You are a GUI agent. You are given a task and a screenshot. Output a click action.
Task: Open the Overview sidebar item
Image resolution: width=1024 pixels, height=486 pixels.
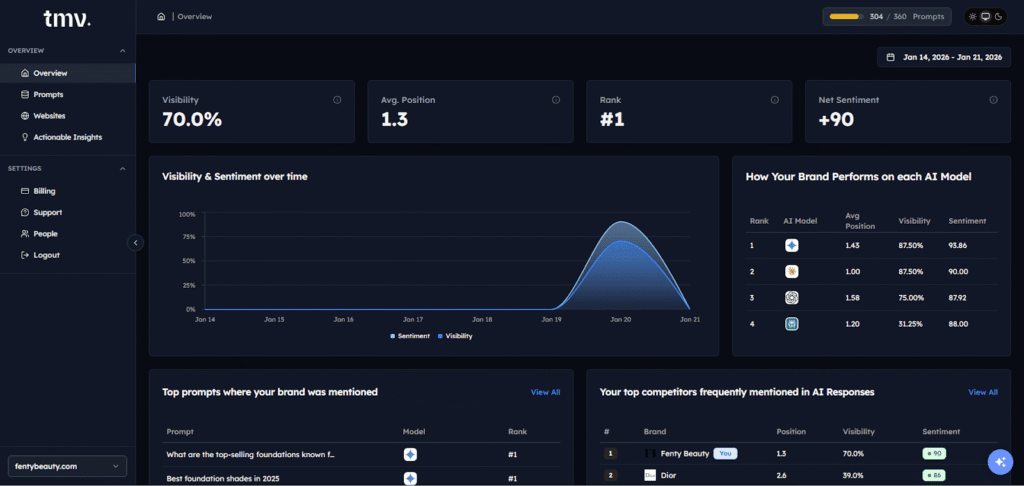click(68, 73)
